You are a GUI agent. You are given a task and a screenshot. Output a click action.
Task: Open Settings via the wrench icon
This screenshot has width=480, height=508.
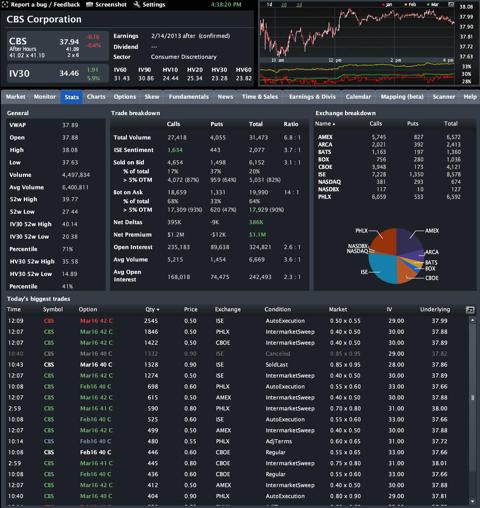point(137,5)
